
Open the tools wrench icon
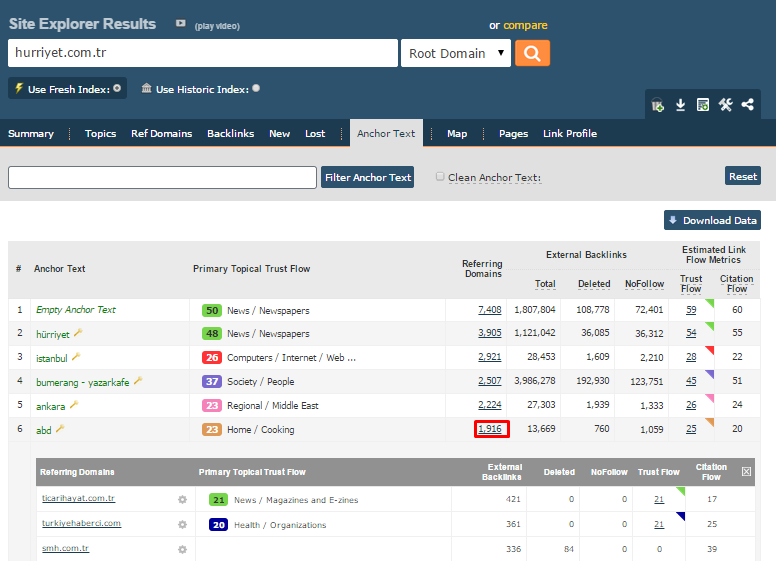[x=726, y=105]
